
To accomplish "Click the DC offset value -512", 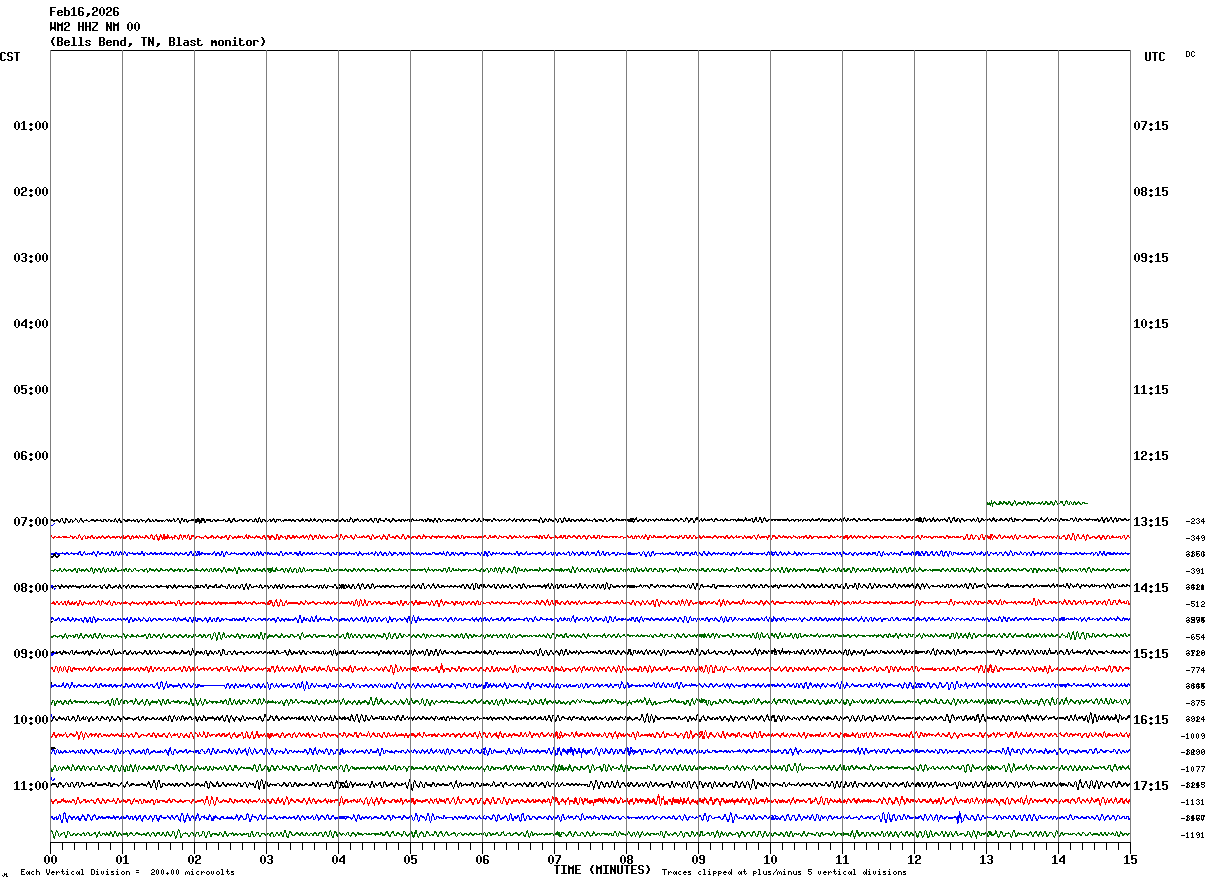I will click(1195, 605).
